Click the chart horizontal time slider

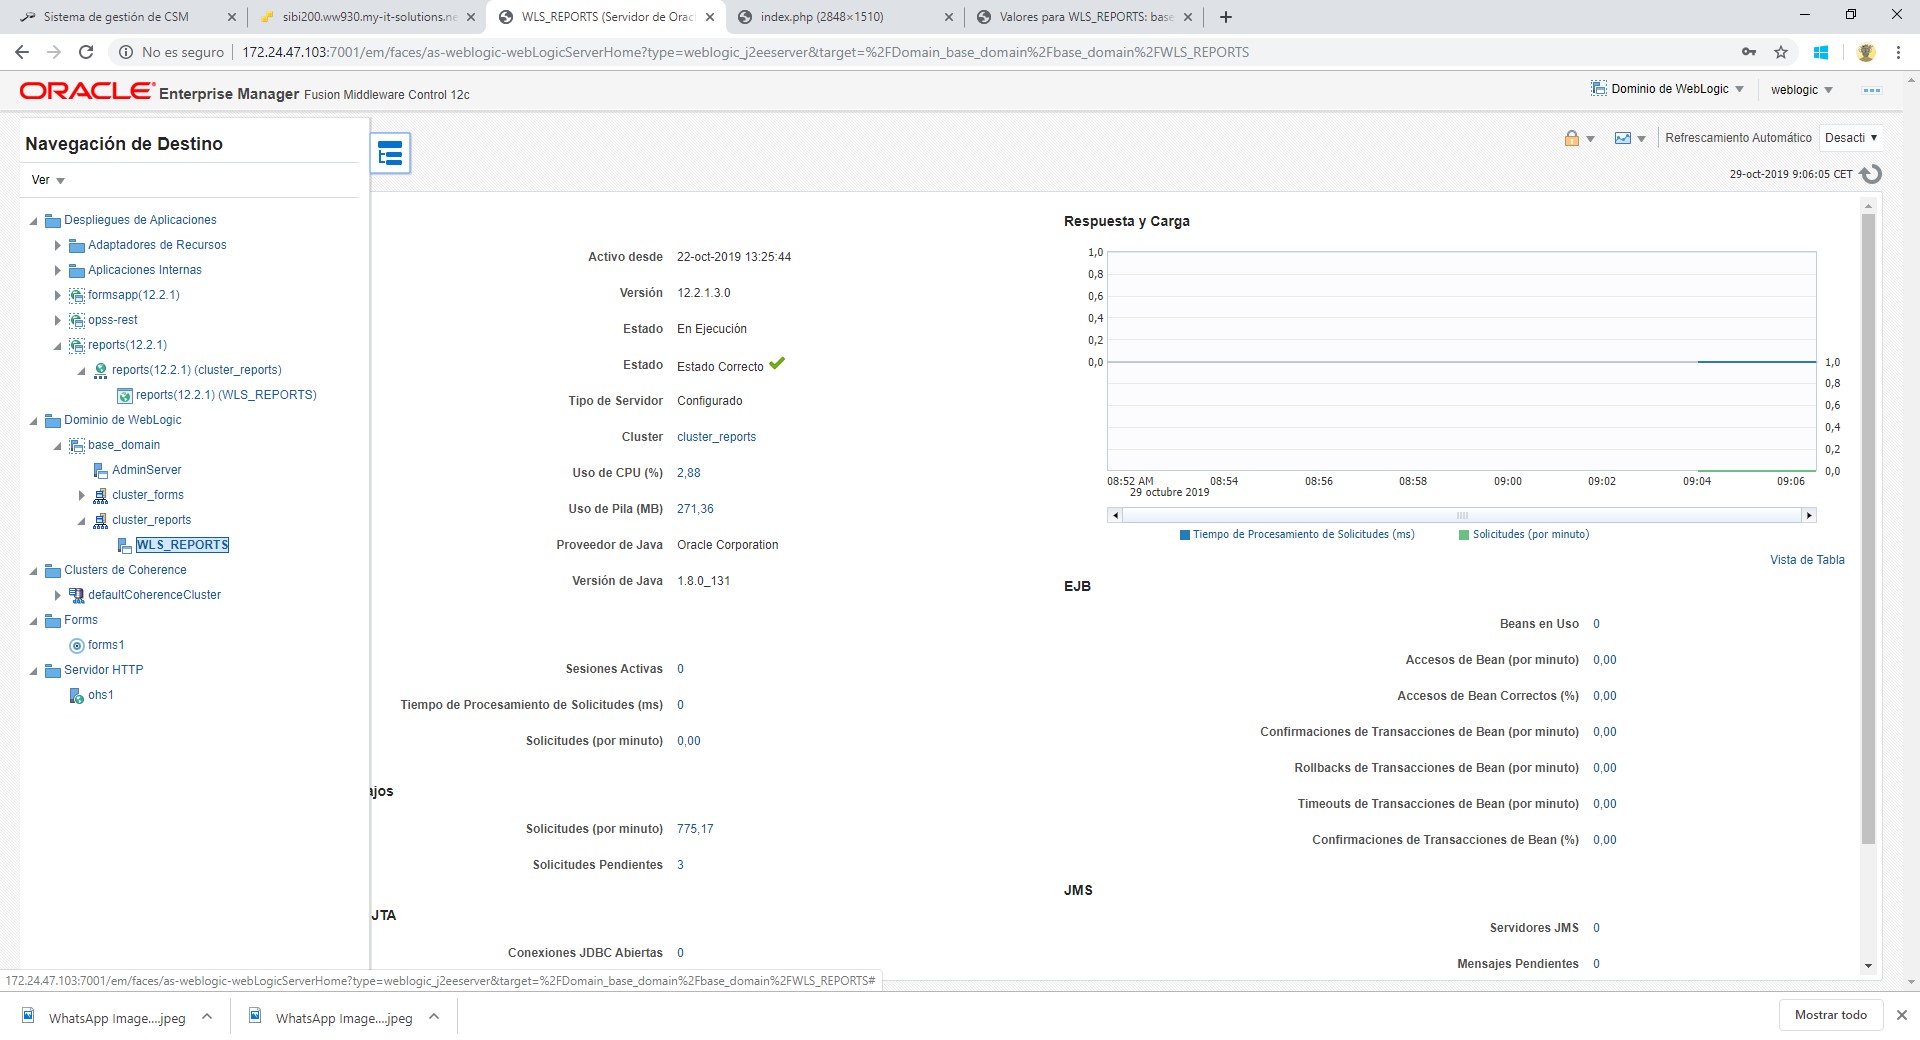(x=1461, y=516)
